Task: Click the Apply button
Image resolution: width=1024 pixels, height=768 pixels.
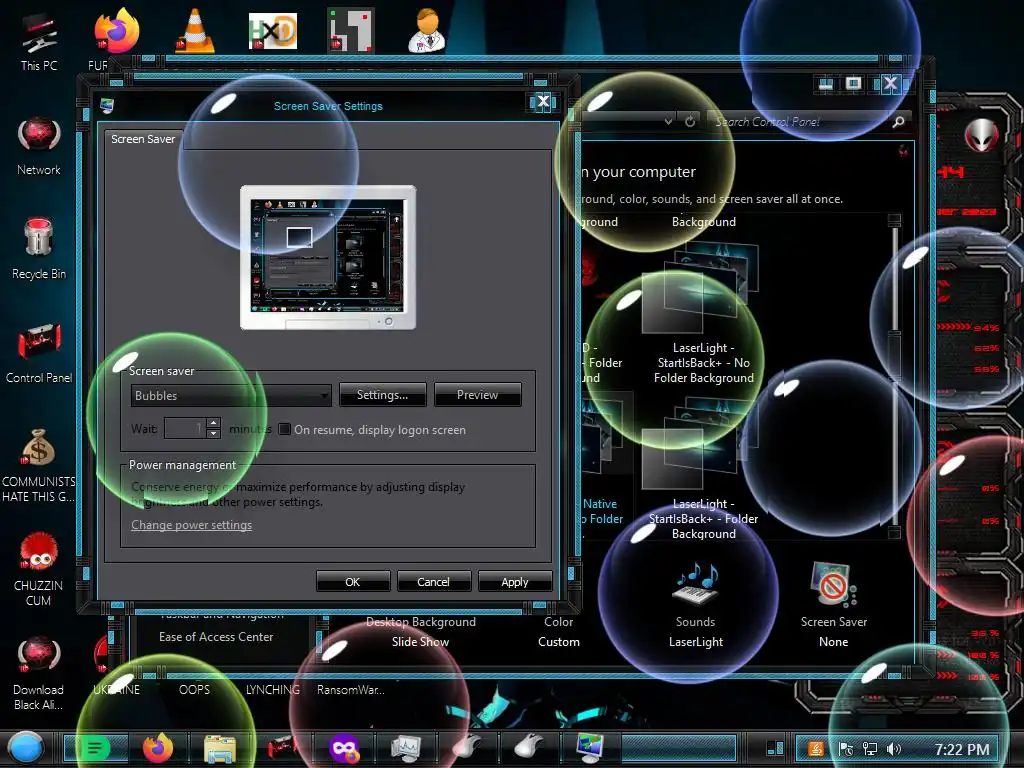Action: pyautogui.click(x=515, y=581)
